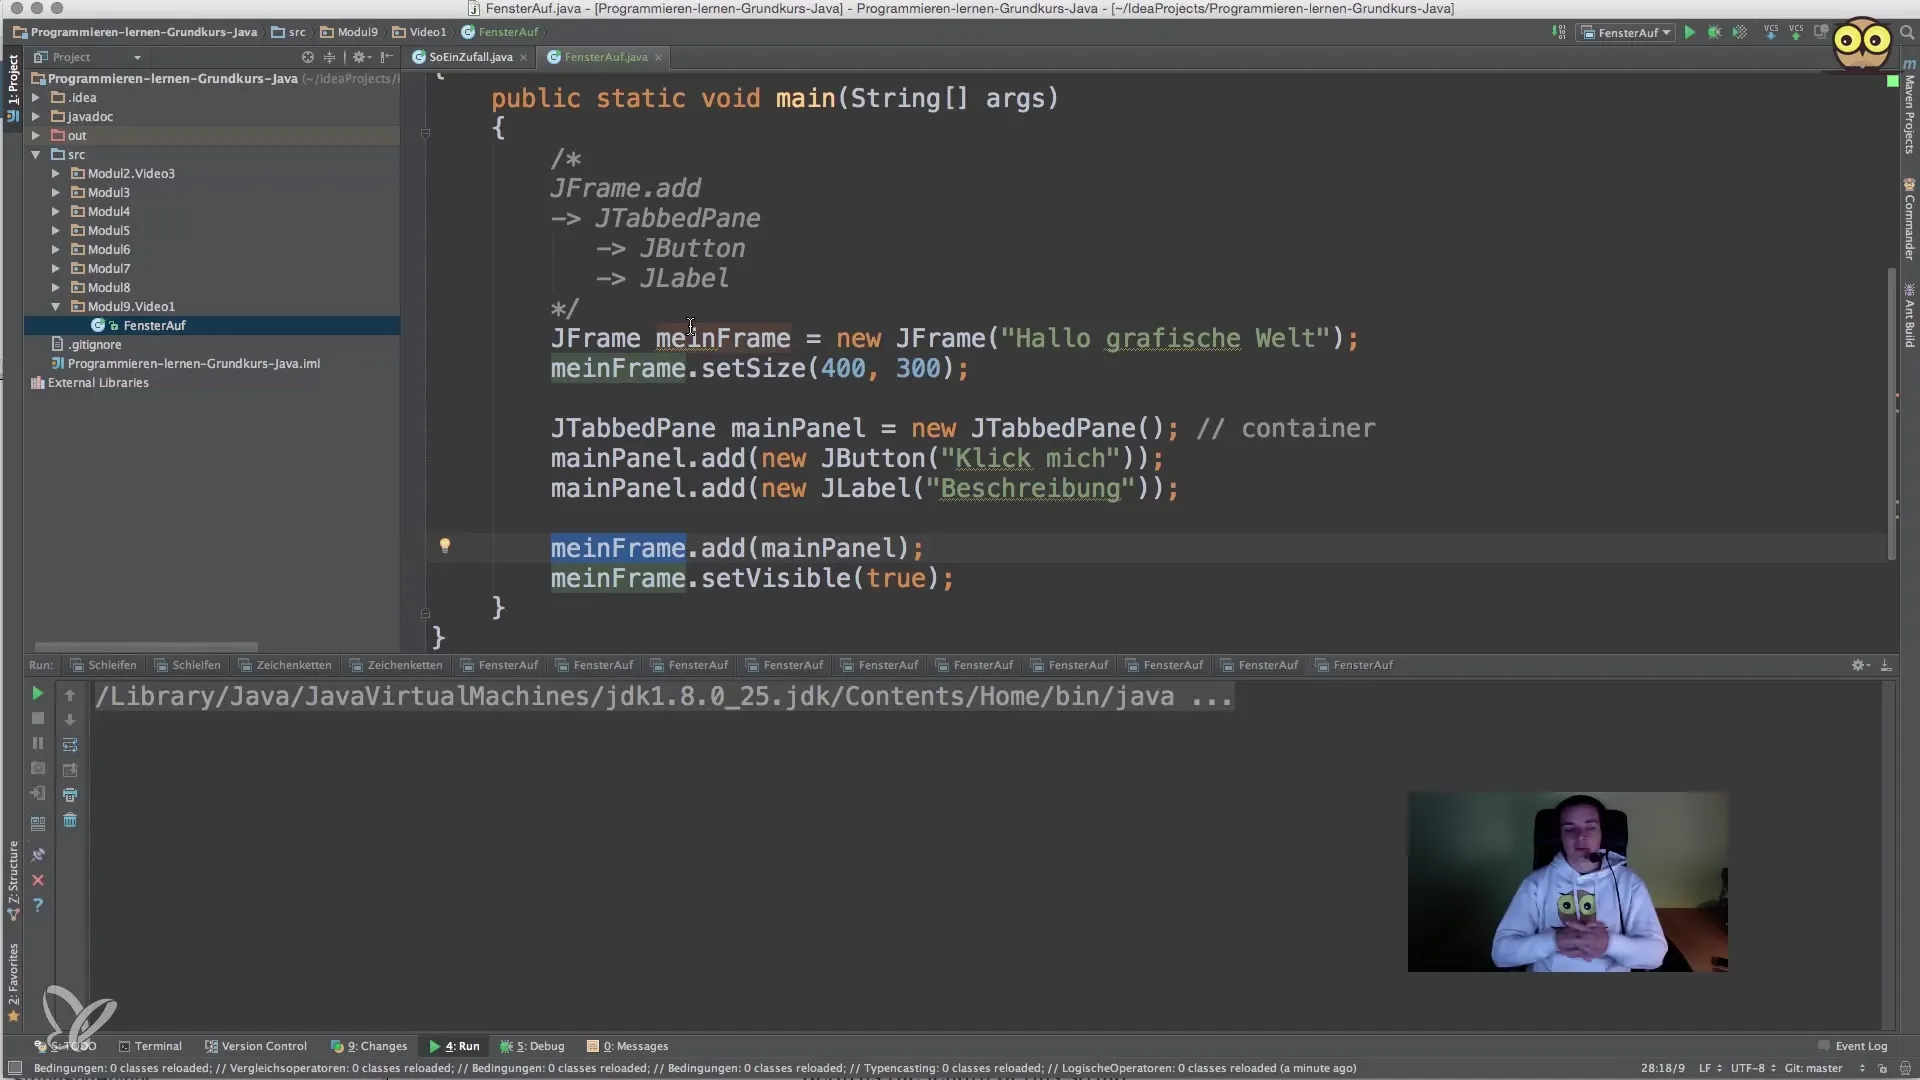
Task: Stop the running process
Action: 37,718
